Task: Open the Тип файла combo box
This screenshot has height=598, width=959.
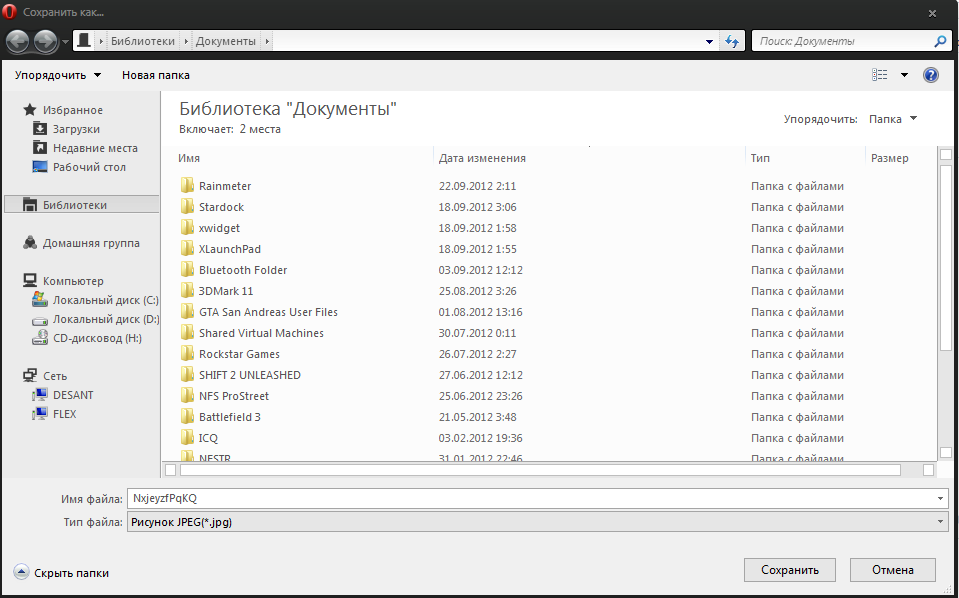Action: tap(538, 522)
